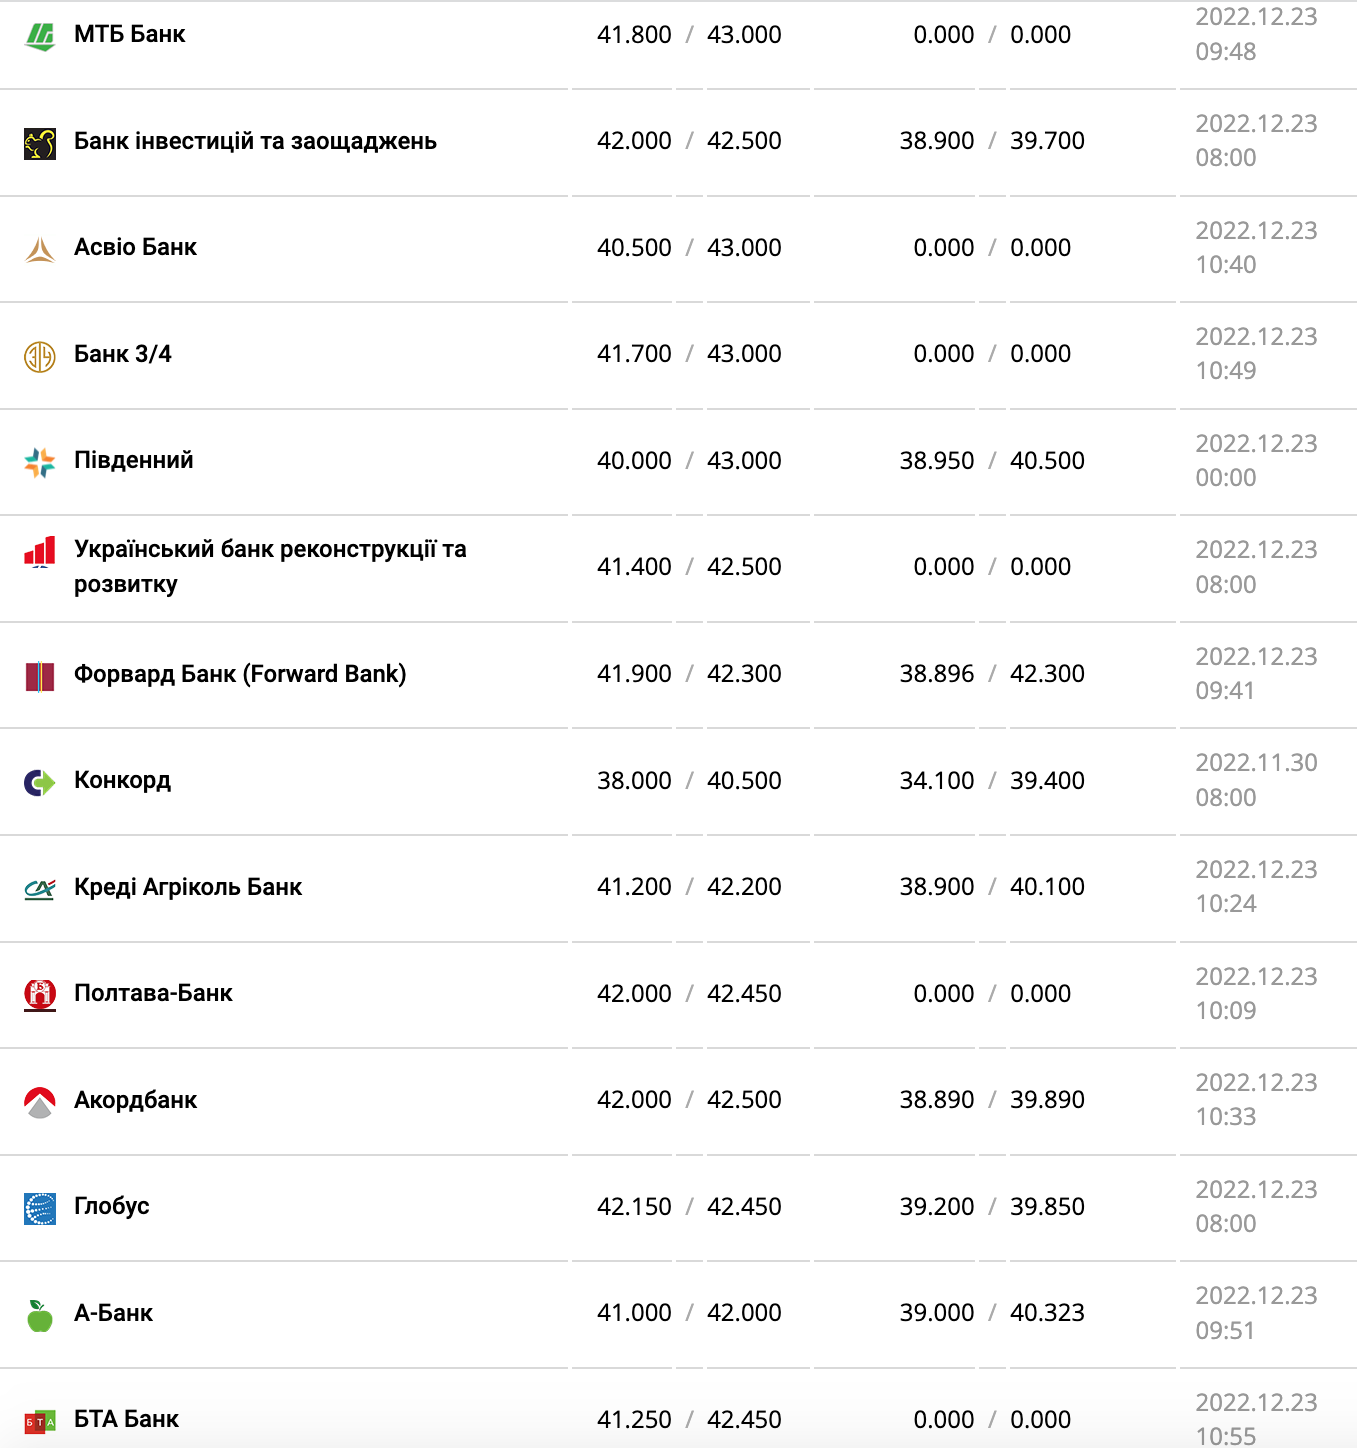Open the Банк інвестицій та заощаджень link
Viewport: 1357px width, 1448px height.
click(x=255, y=141)
